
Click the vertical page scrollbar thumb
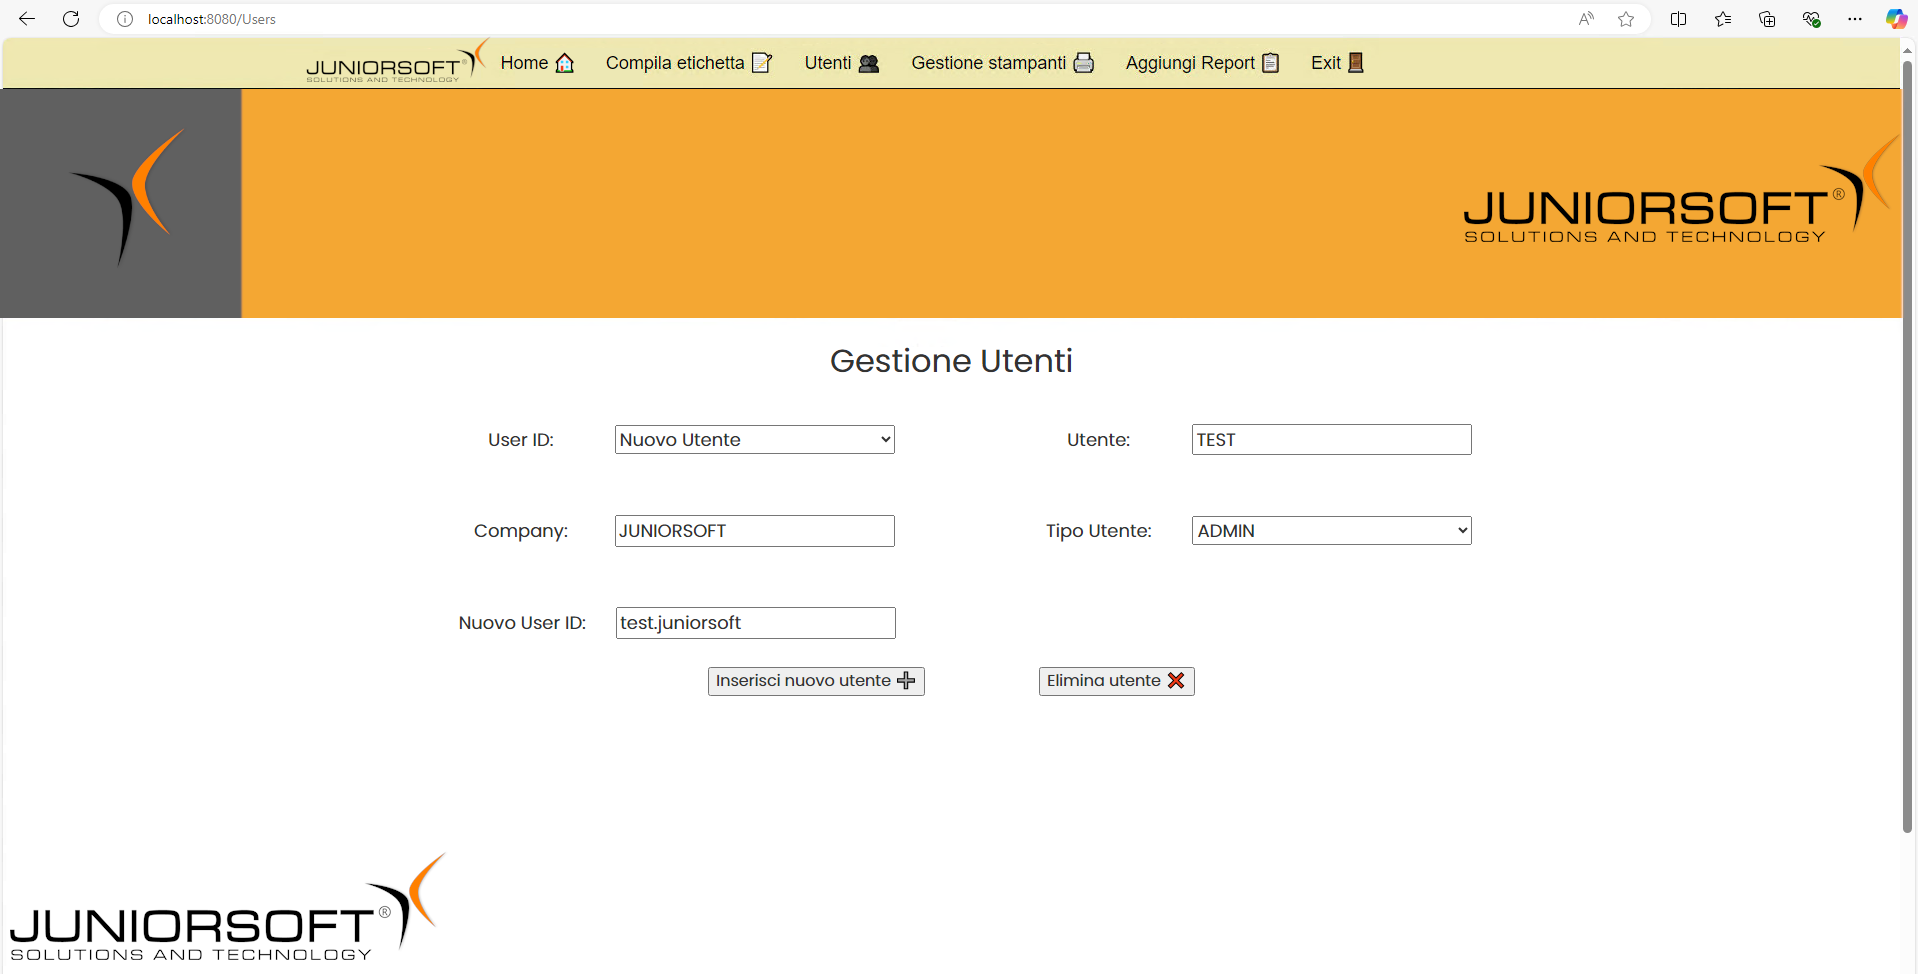[1908, 446]
